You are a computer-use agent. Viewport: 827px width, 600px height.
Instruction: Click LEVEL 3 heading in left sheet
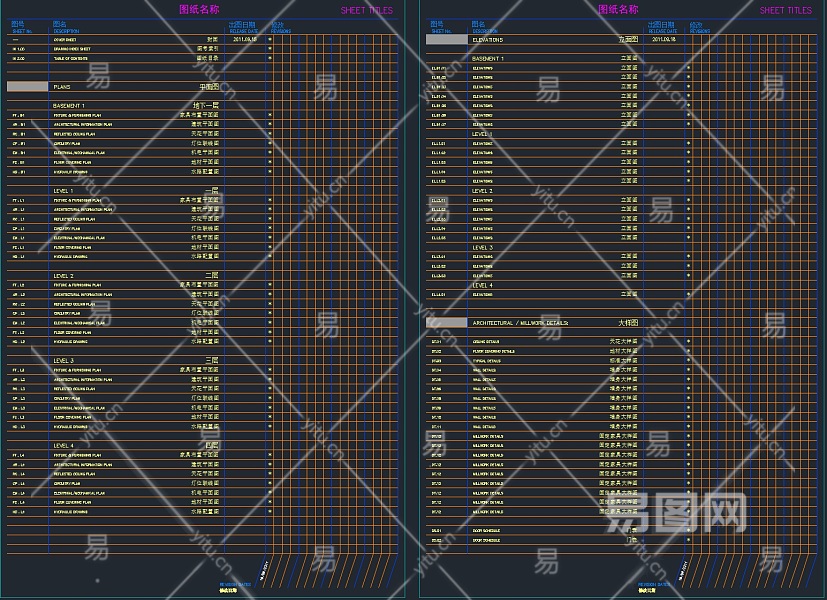pyautogui.click(x=63, y=360)
